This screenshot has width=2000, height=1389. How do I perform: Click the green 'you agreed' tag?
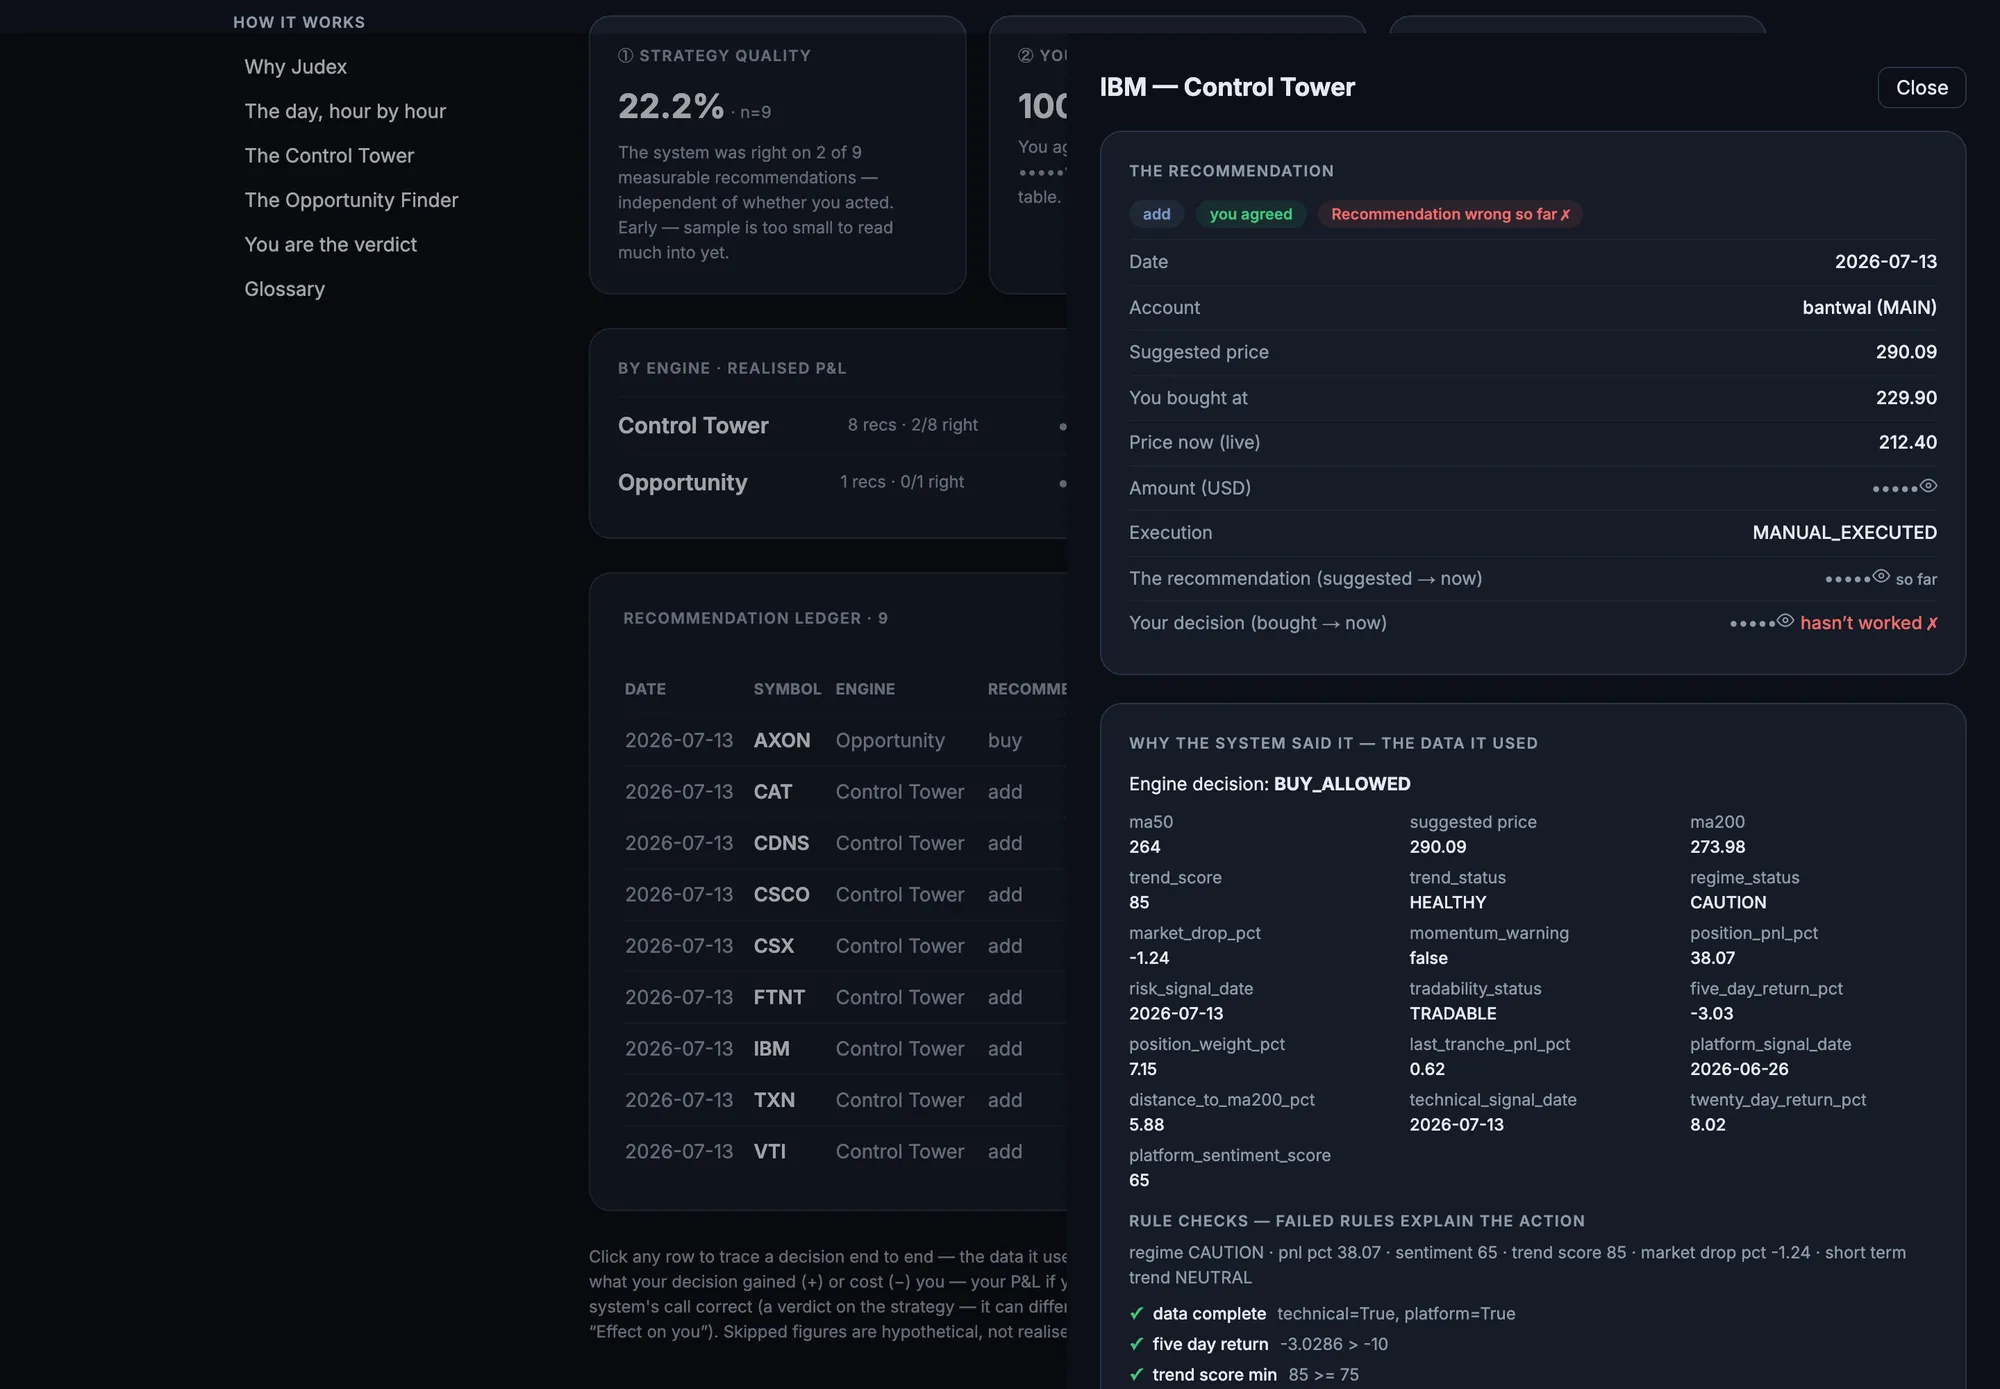coord(1250,214)
